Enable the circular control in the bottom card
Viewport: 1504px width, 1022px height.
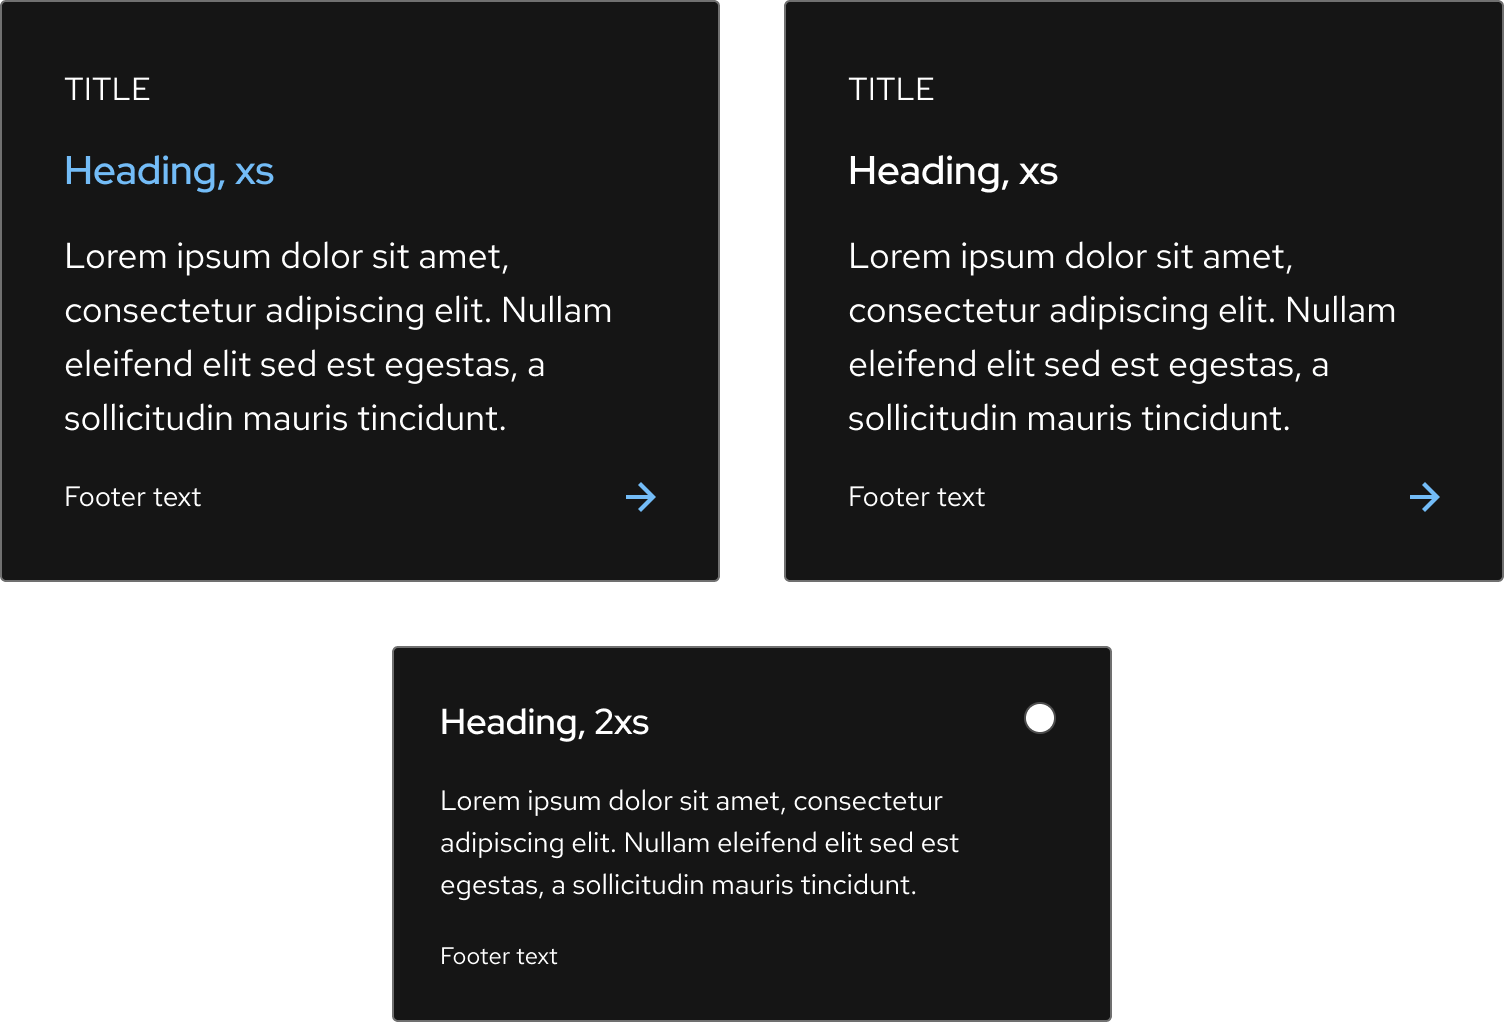1040,717
